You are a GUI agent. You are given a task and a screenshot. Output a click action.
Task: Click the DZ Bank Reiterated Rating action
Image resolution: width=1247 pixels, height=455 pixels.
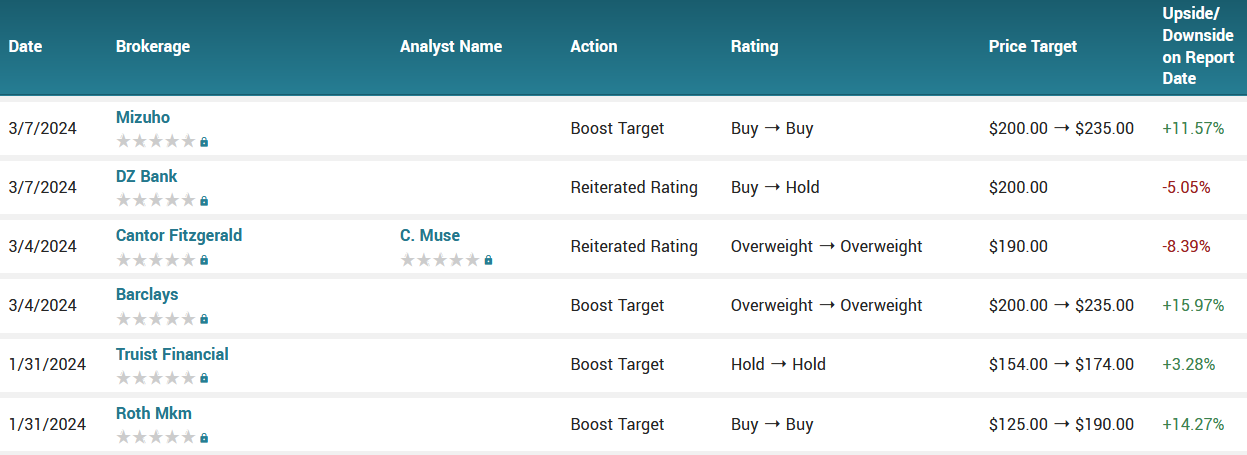click(x=634, y=187)
